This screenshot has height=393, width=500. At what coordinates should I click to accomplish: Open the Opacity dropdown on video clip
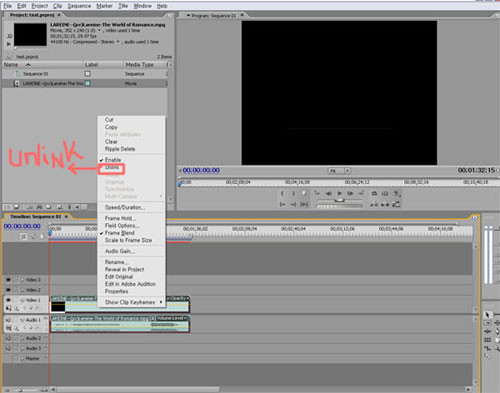click(x=178, y=298)
